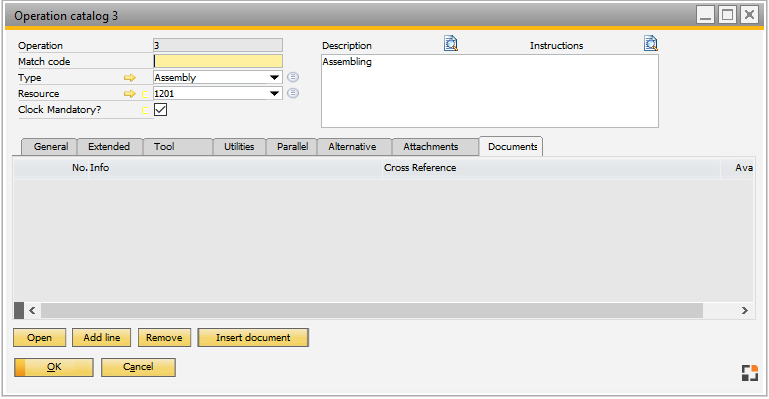Select the Documents tab
This screenshot has width=769, height=399.
[x=511, y=147]
